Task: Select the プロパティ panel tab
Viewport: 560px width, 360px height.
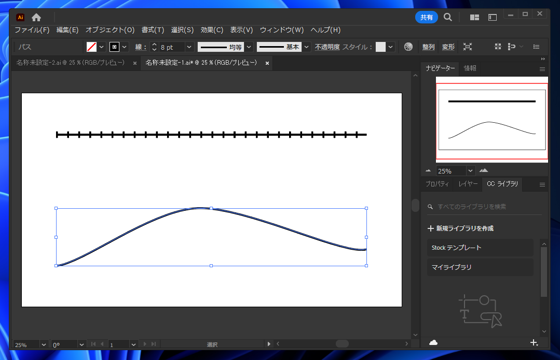Action: tap(437, 184)
